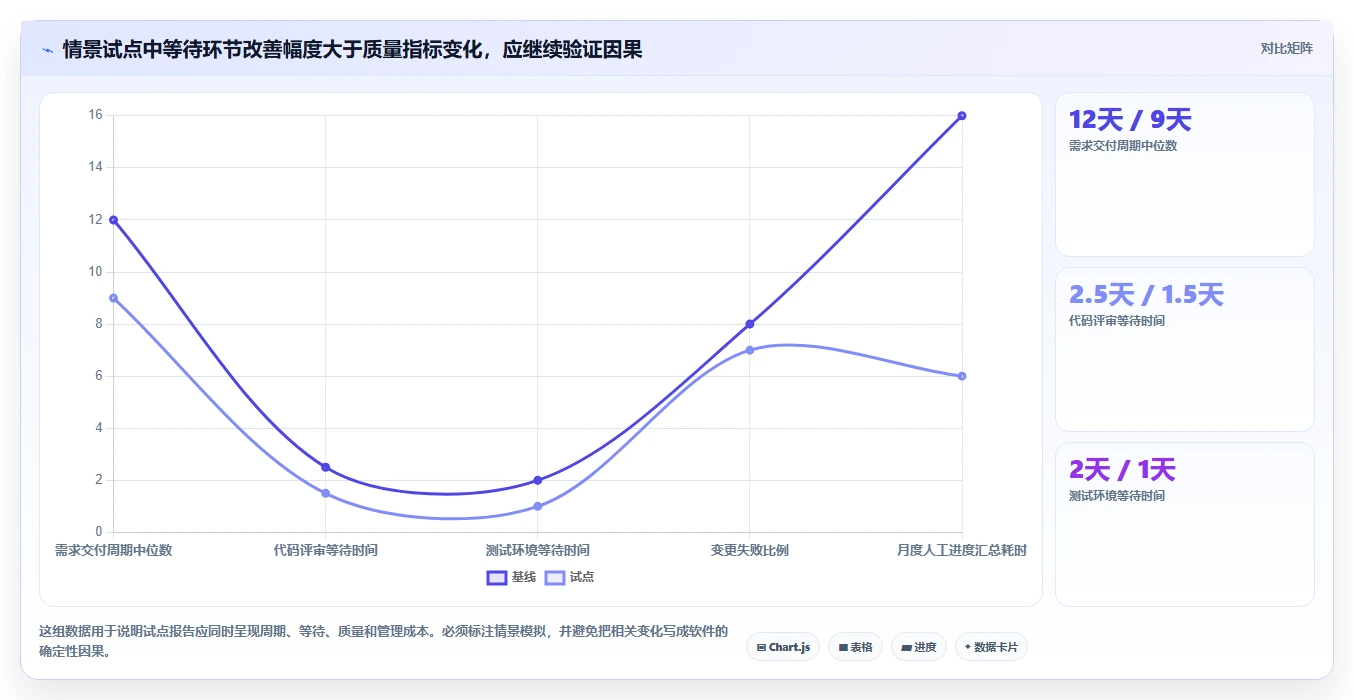The image size is (1354, 700).
Task: Click the 基线 point at 代码评审等待时间
Action: click(x=325, y=467)
